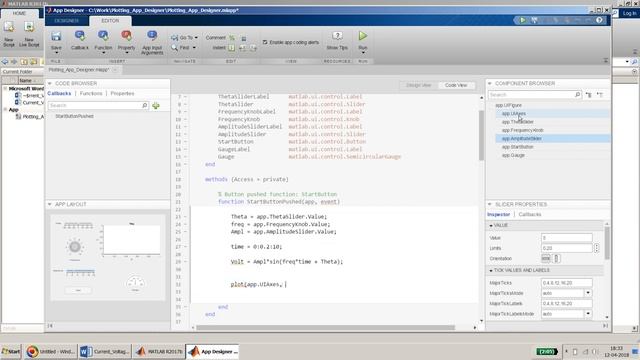Add a new Callback via toolstrip icon
The width and height of the screenshot is (640, 360).
[x=80, y=36]
